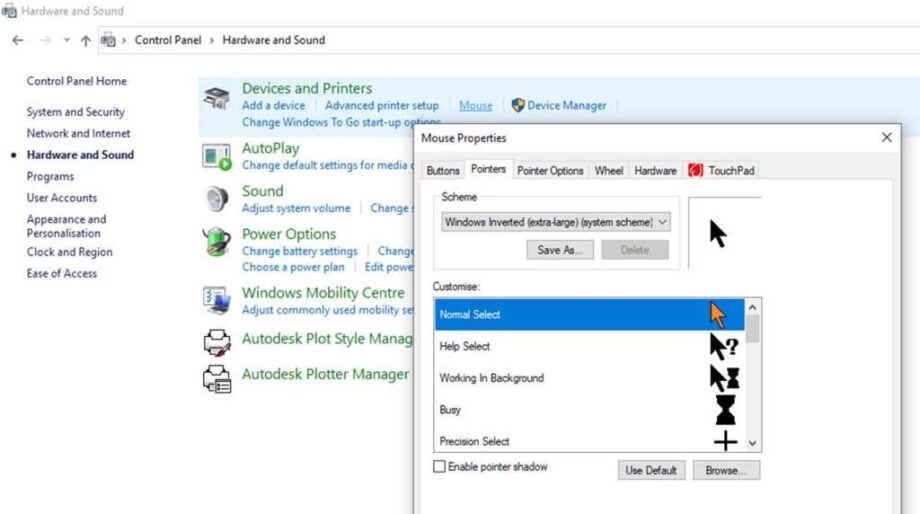
Task: Click the back arrow in address bar
Action: click(x=18, y=40)
